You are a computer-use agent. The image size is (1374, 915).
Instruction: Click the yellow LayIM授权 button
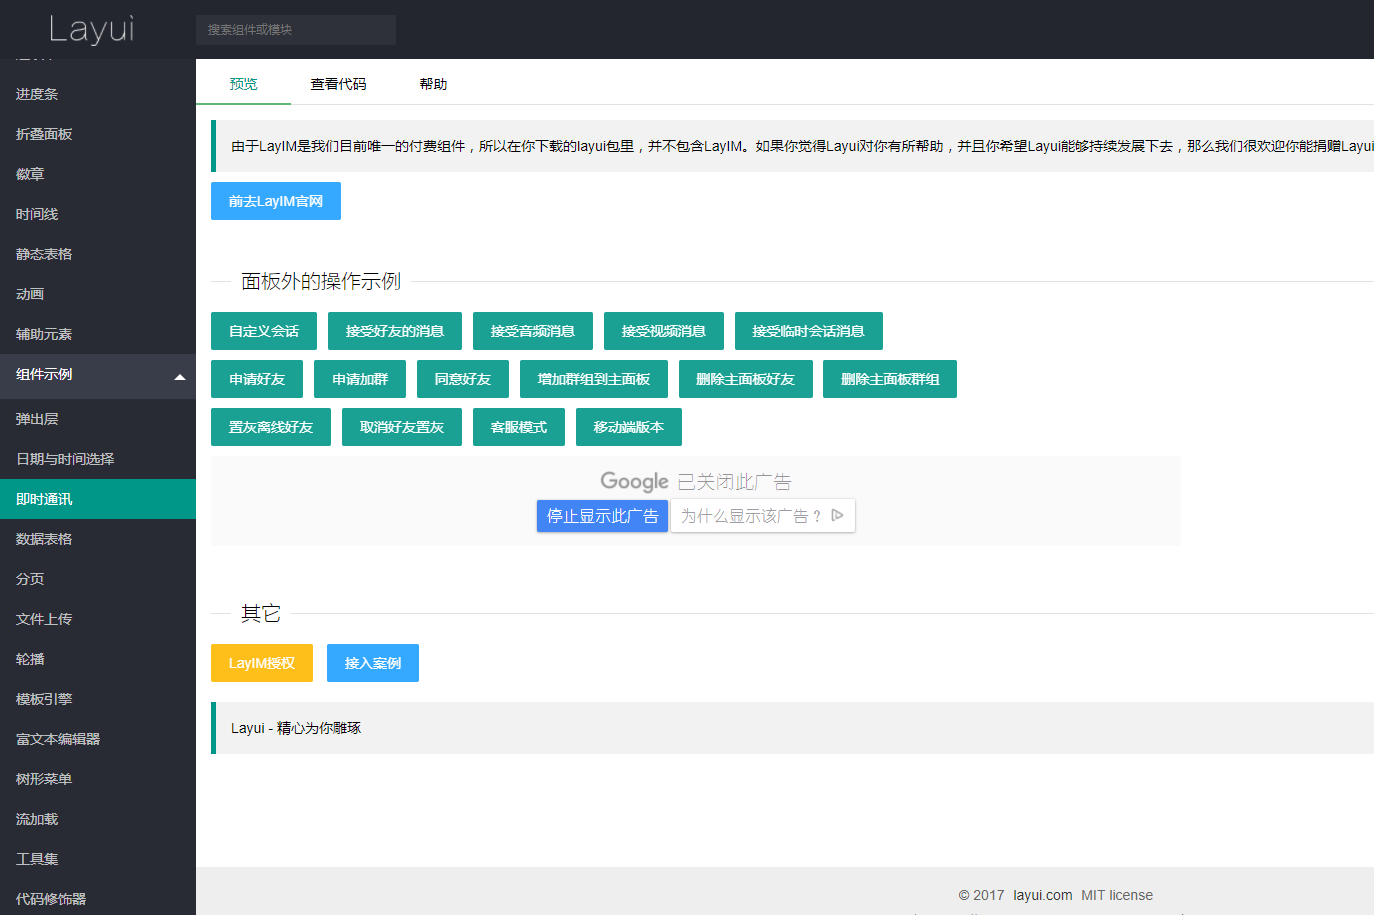(262, 663)
